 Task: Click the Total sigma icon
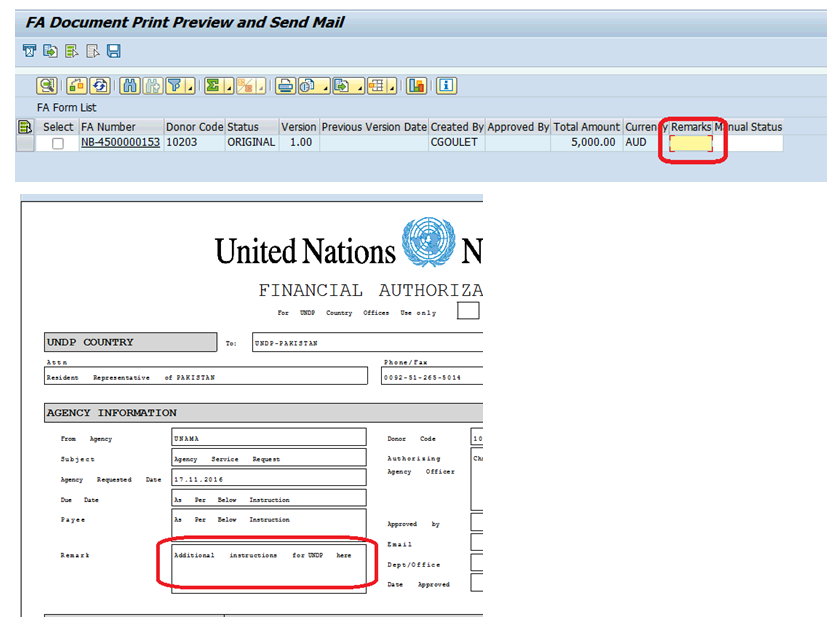coord(213,86)
